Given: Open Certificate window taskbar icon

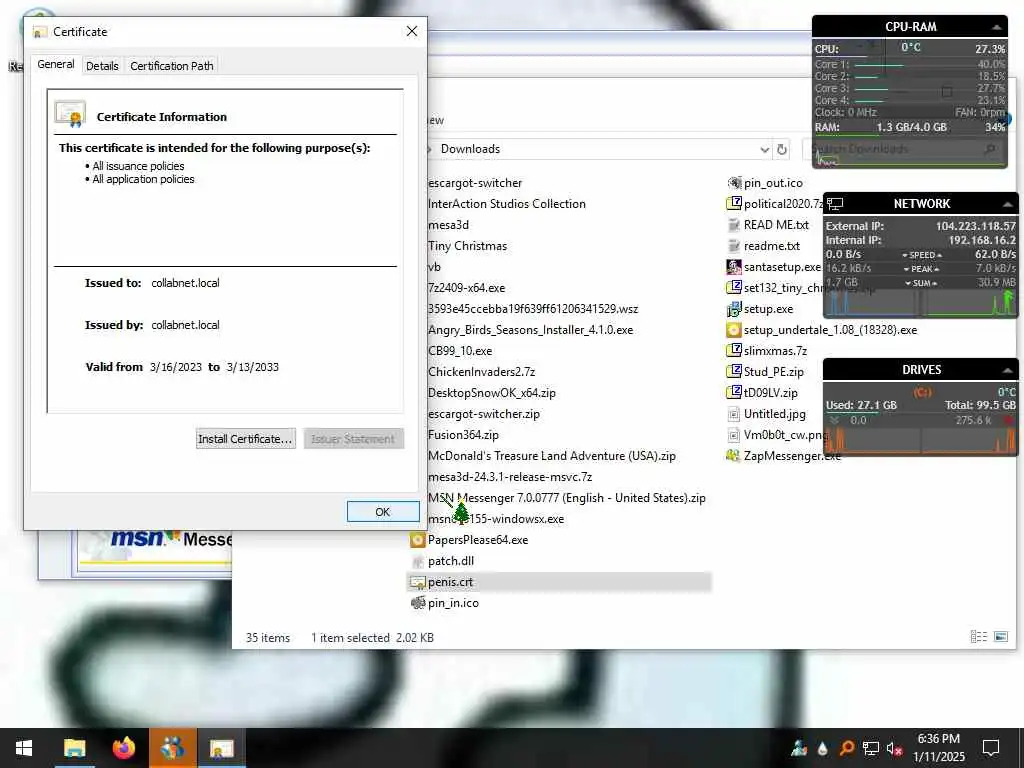Looking at the screenshot, I should pos(221,748).
